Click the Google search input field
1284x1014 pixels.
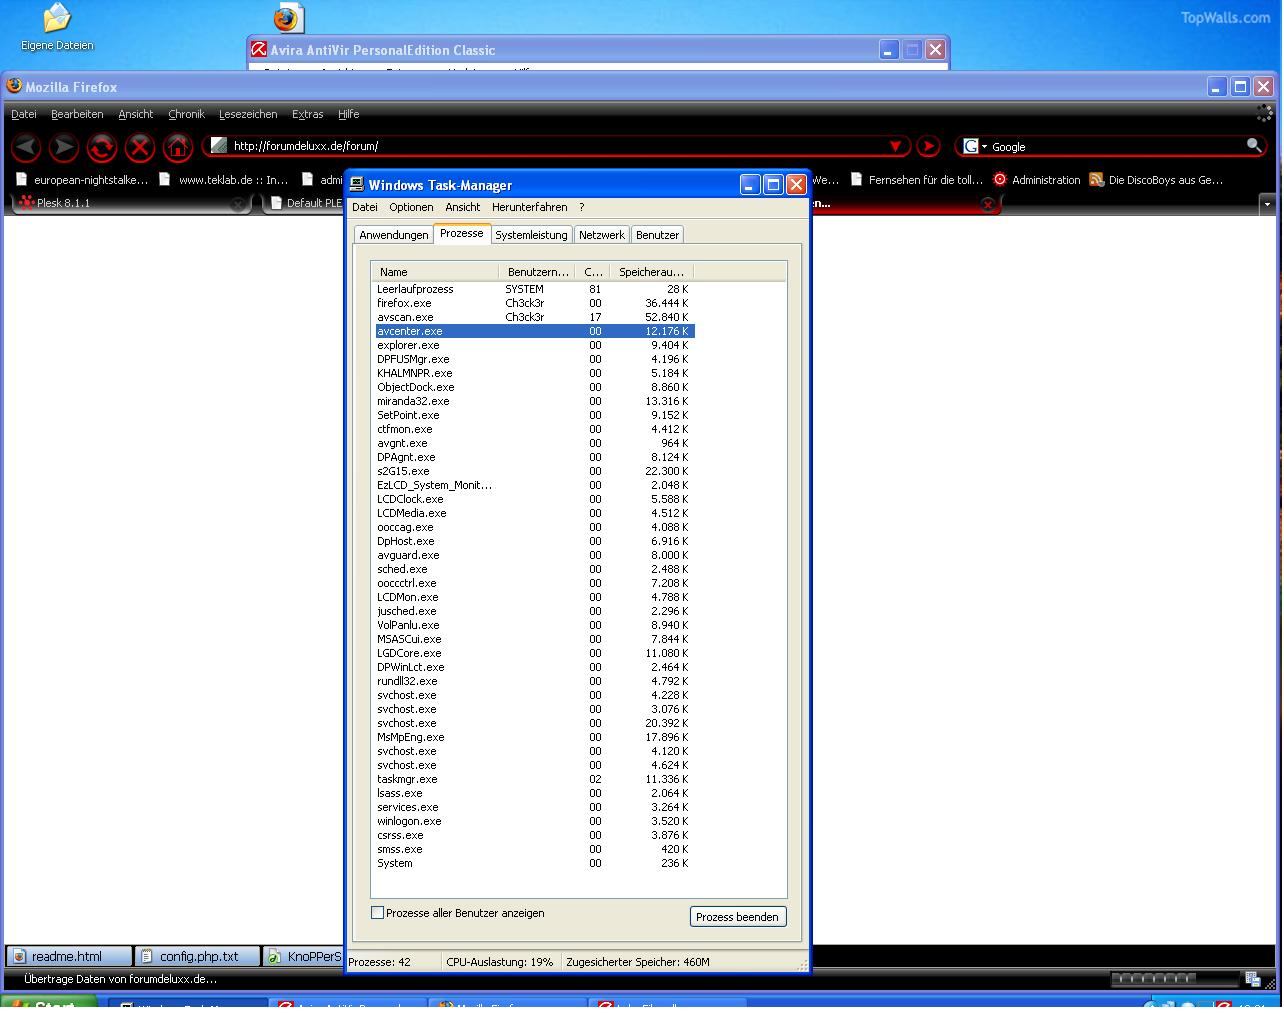[1116, 146]
